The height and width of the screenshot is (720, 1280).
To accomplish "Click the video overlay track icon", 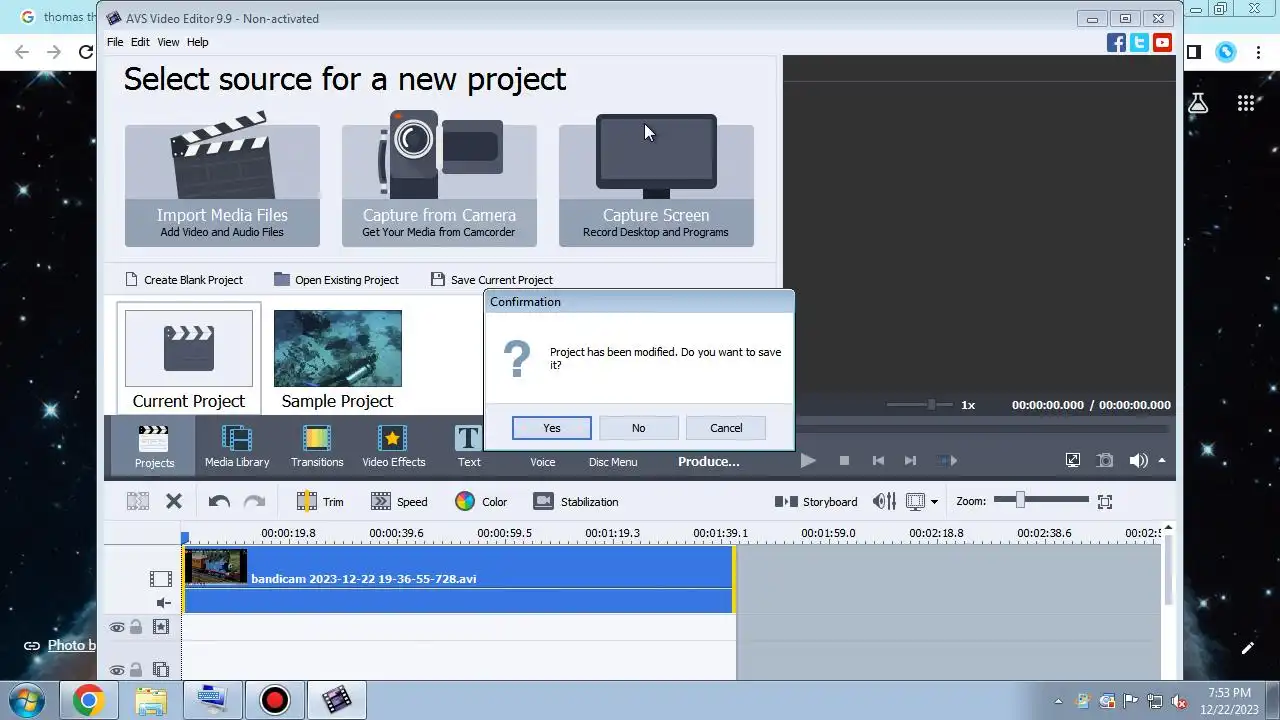I will tap(160, 671).
